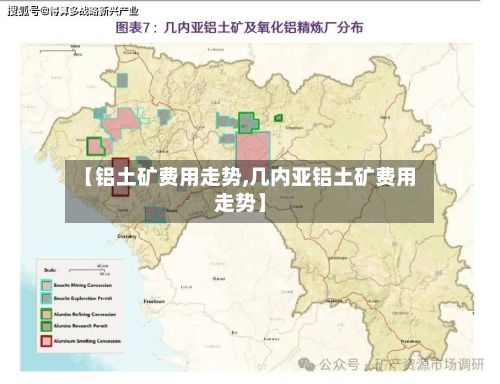Click the Alumina Refining Concession legend swatch
Screen dimensions: 500x384
point(46,314)
